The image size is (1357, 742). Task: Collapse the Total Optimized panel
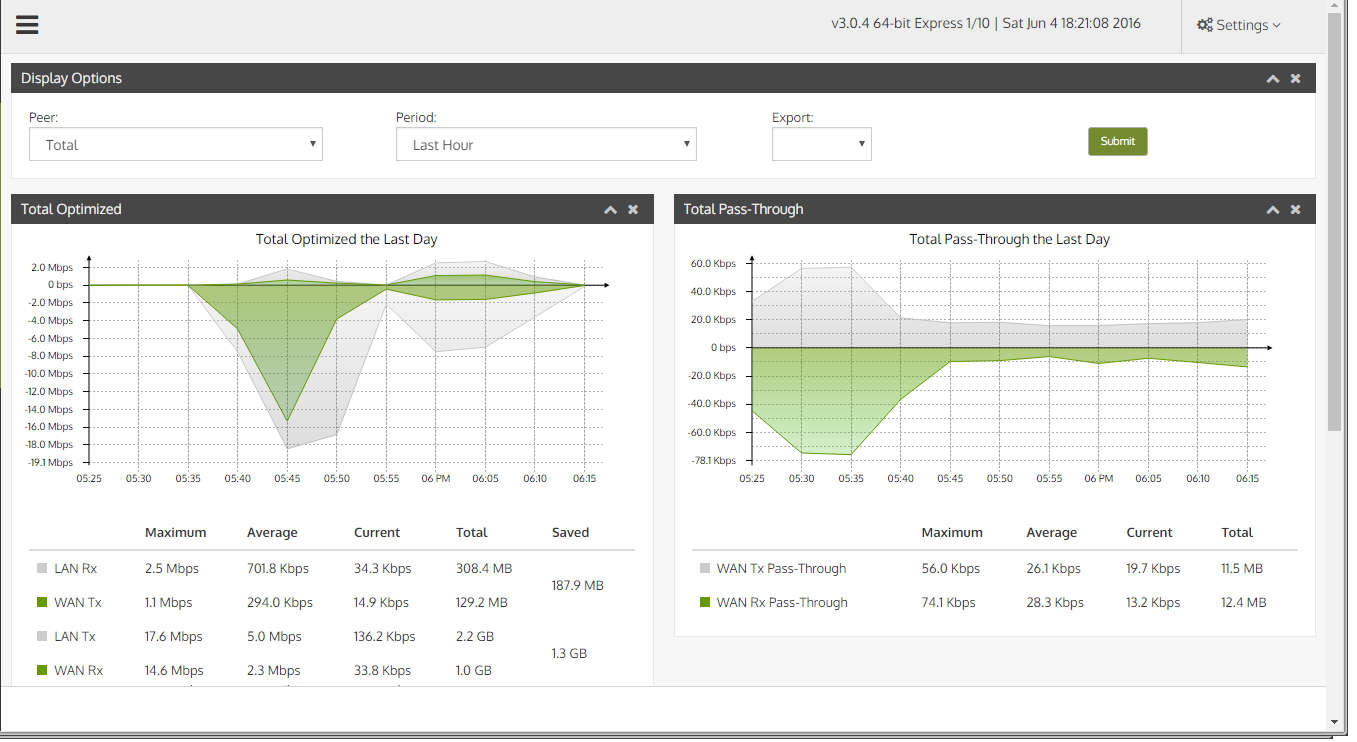610,210
